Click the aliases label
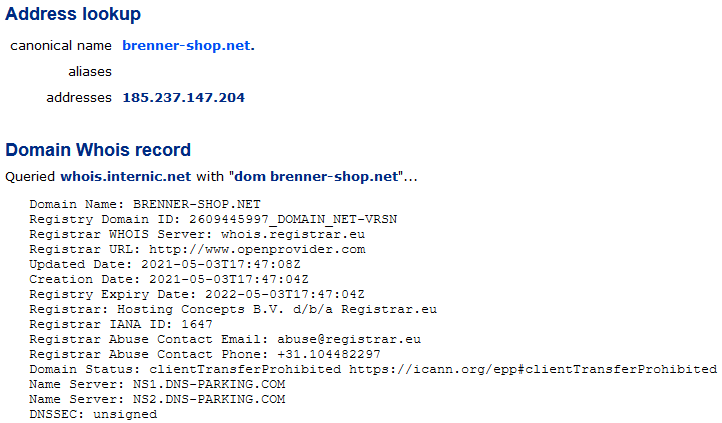Viewport: 722px width, 423px height. pos(90,72)
